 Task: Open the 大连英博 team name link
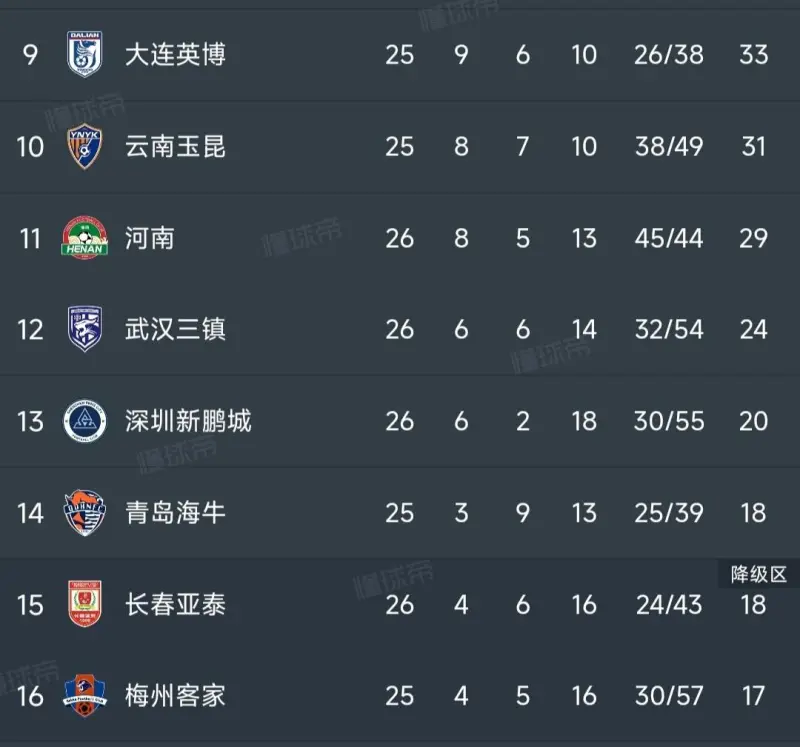pyautogui.click(x=175, y=54)
